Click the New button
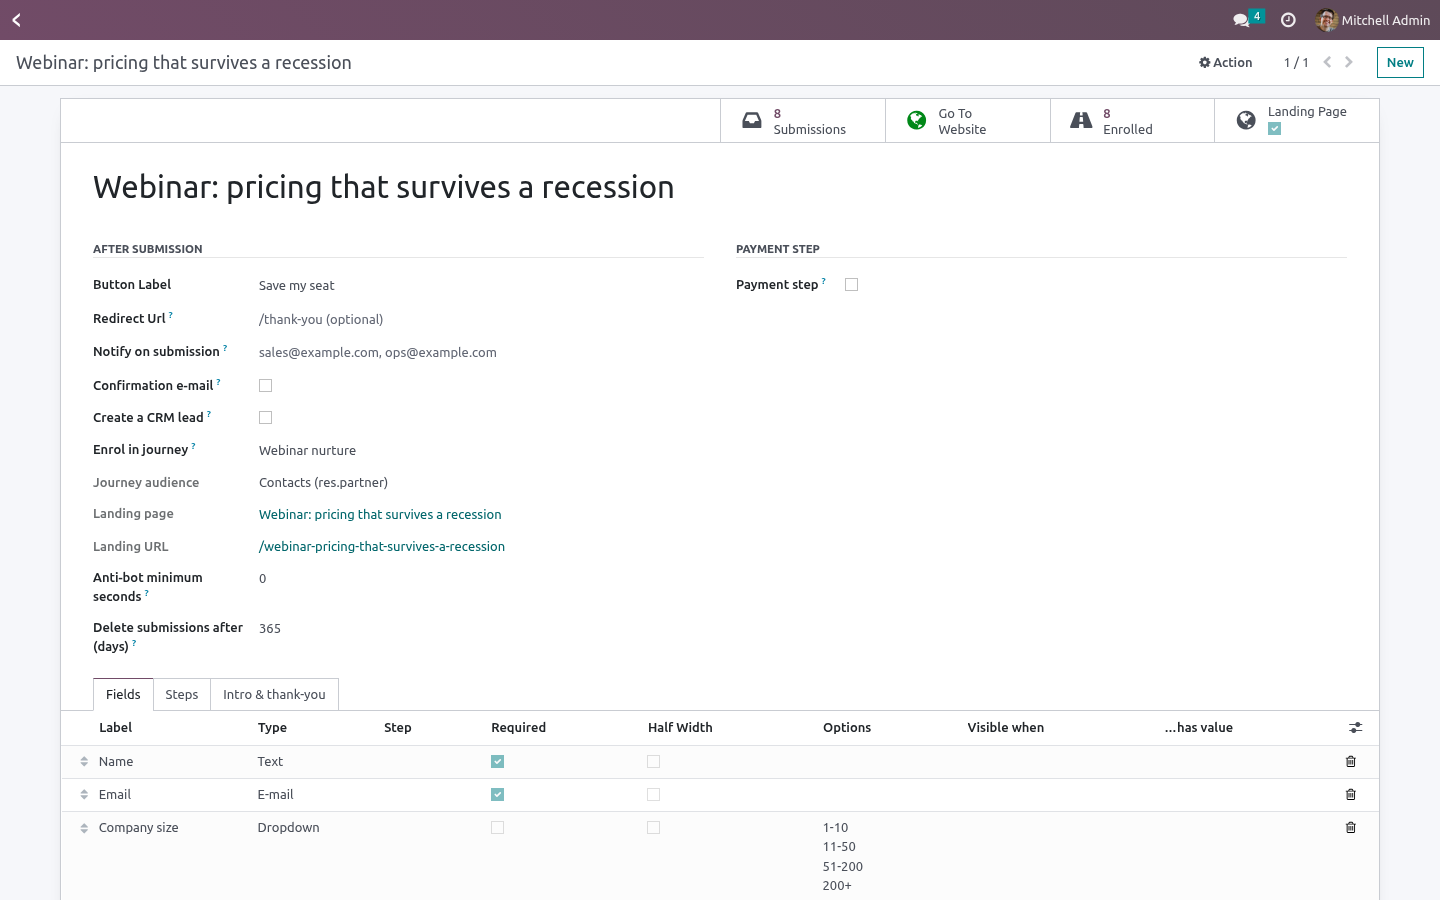The width and height of the screenshot is (1440, 900). (x=1400, y=62)
